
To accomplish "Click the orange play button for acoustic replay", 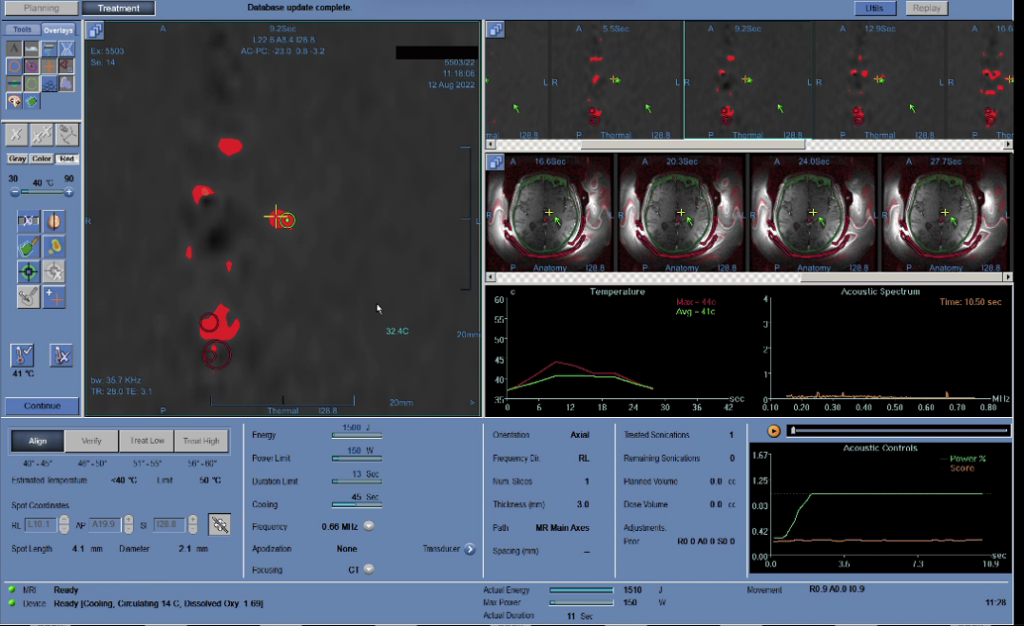I will coord(773,430).
